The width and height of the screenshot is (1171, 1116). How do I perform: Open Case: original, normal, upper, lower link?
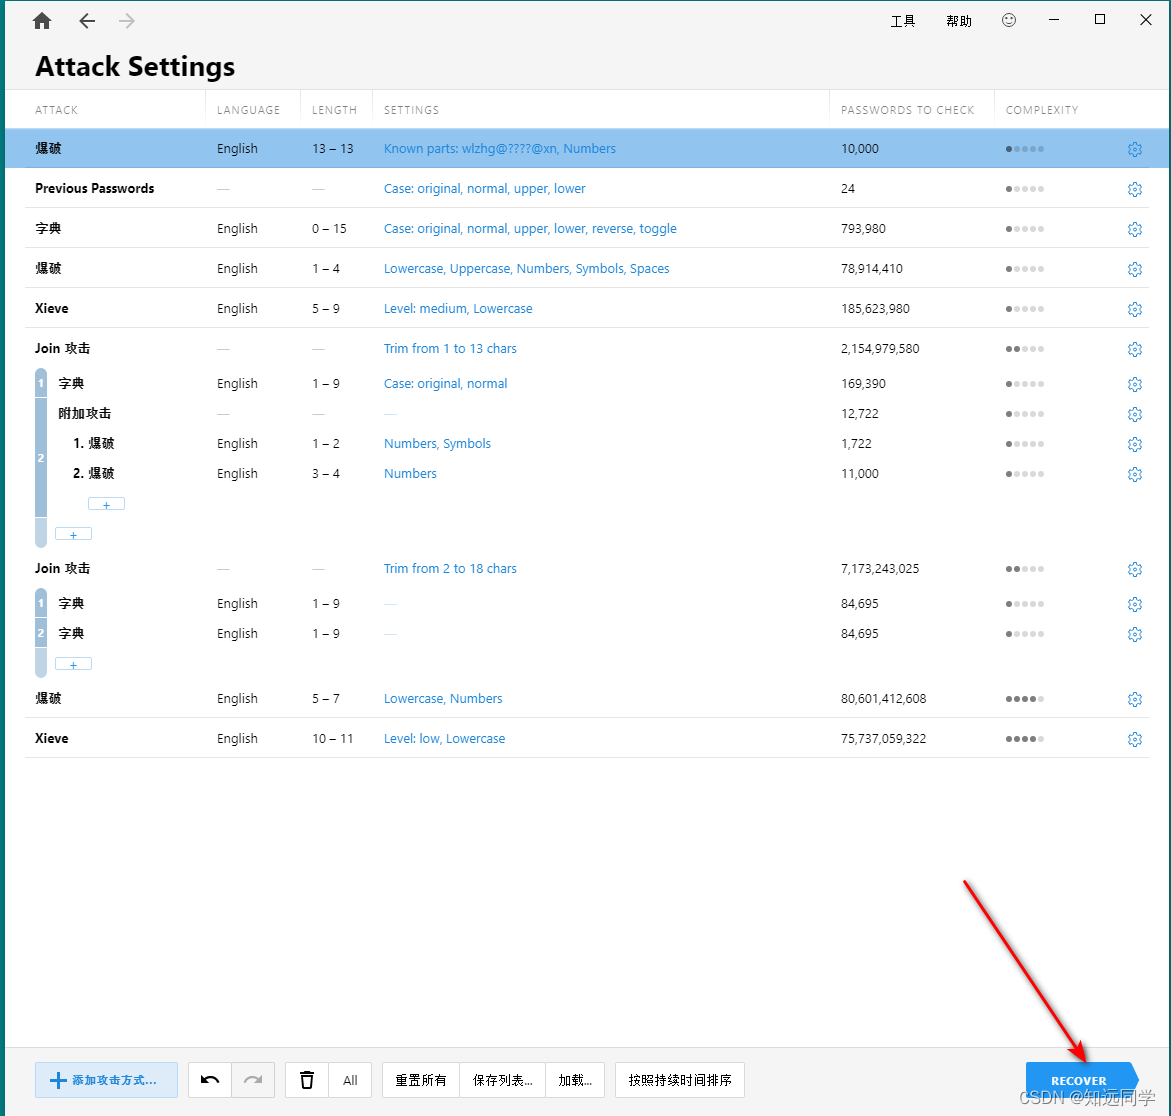(x=485, y=189)
